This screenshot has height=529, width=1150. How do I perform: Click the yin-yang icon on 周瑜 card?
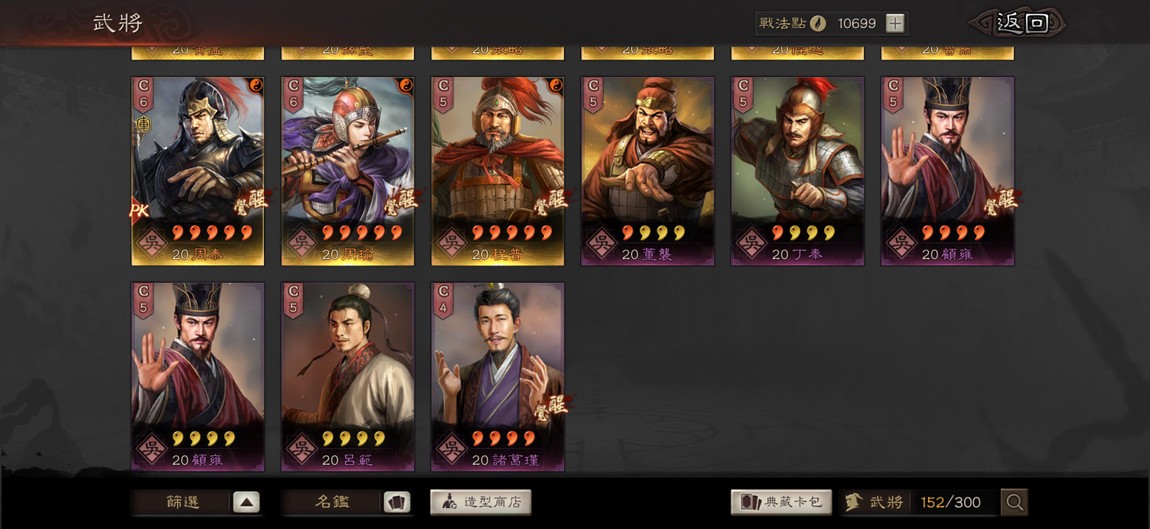[x=405, y=84]
